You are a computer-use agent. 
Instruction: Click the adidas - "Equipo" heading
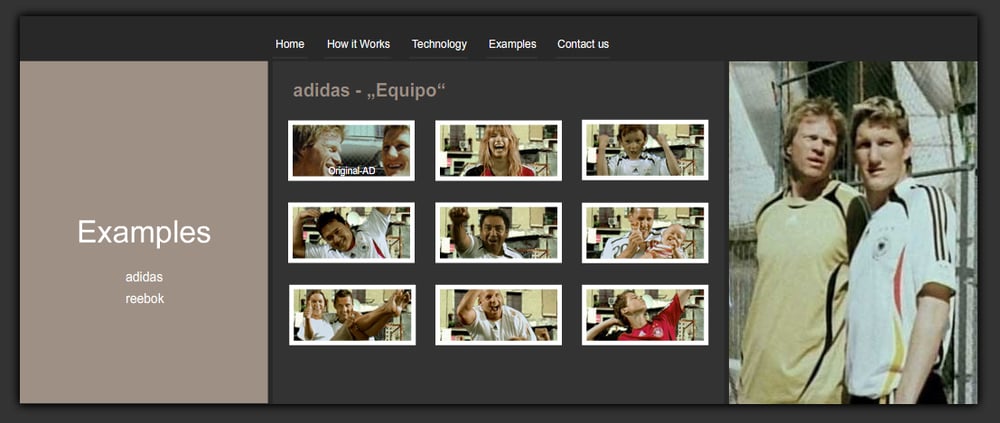point(369,91)
